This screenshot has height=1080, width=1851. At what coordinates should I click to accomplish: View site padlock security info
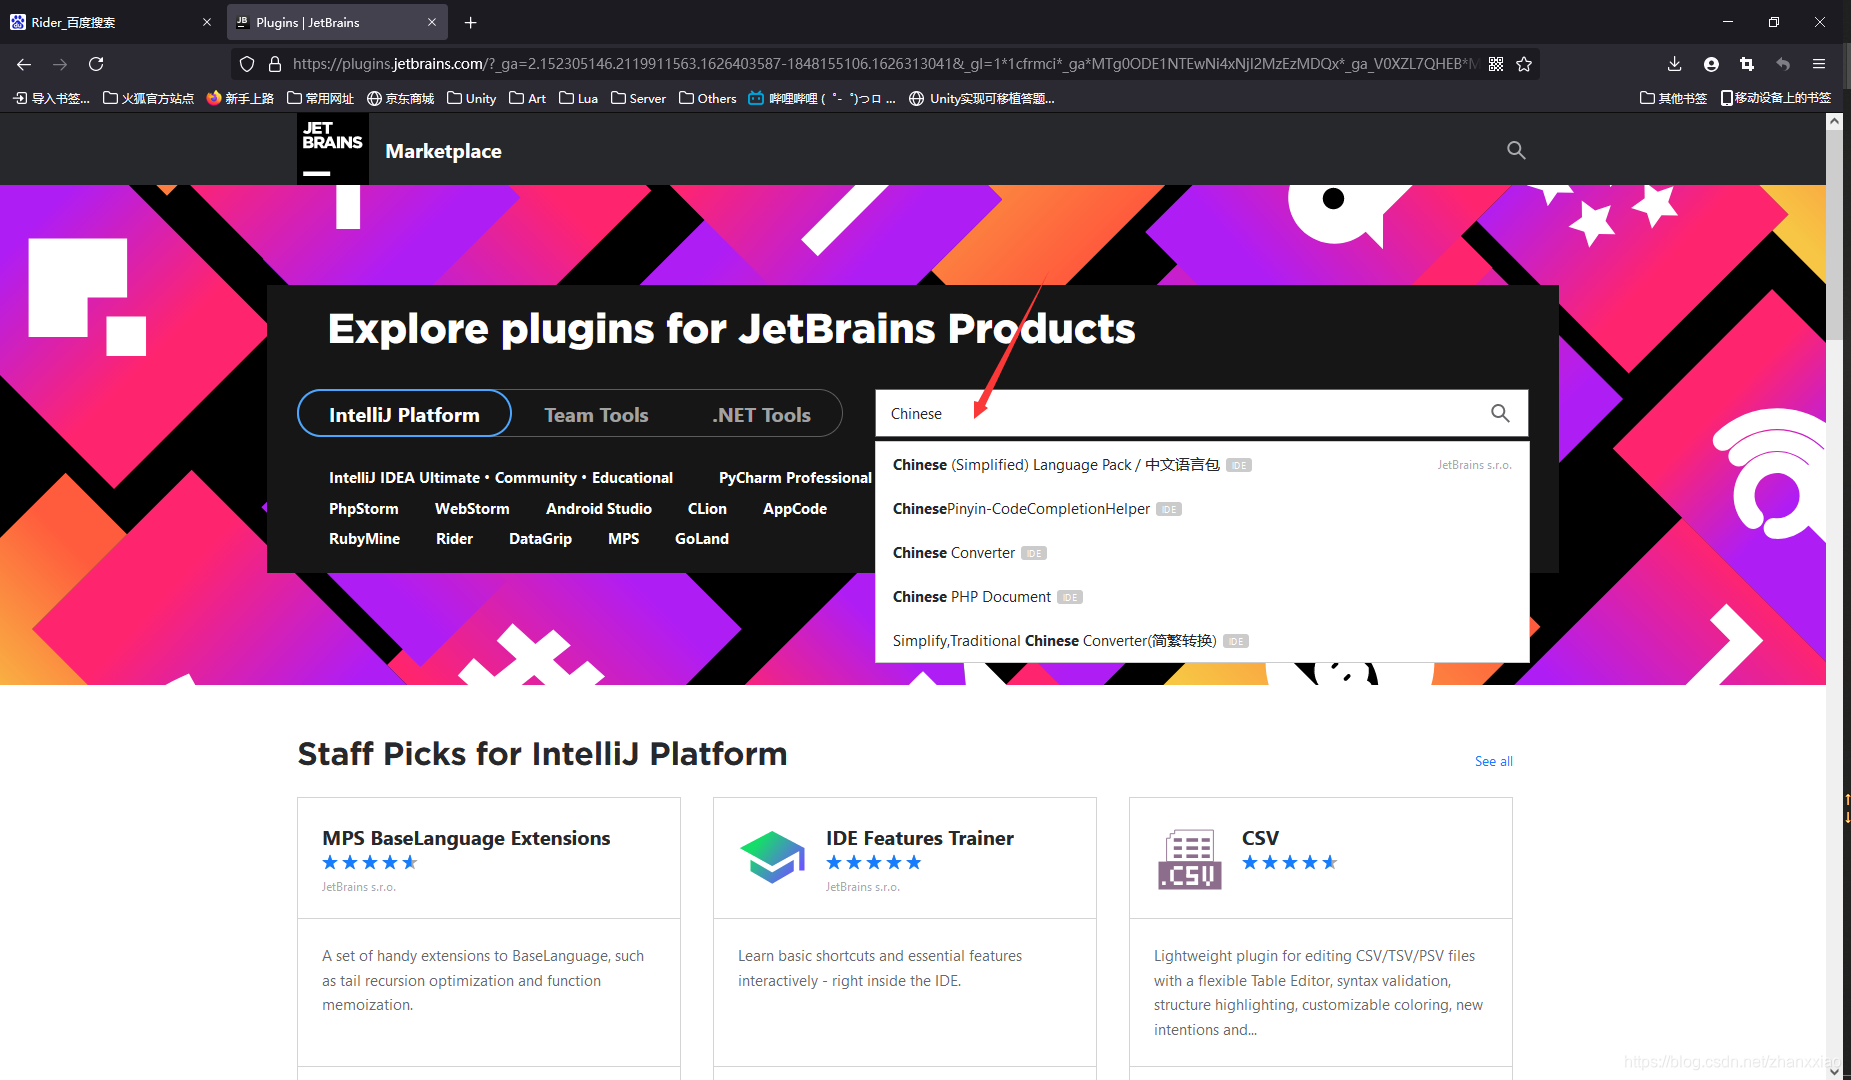tap(275, 64)
